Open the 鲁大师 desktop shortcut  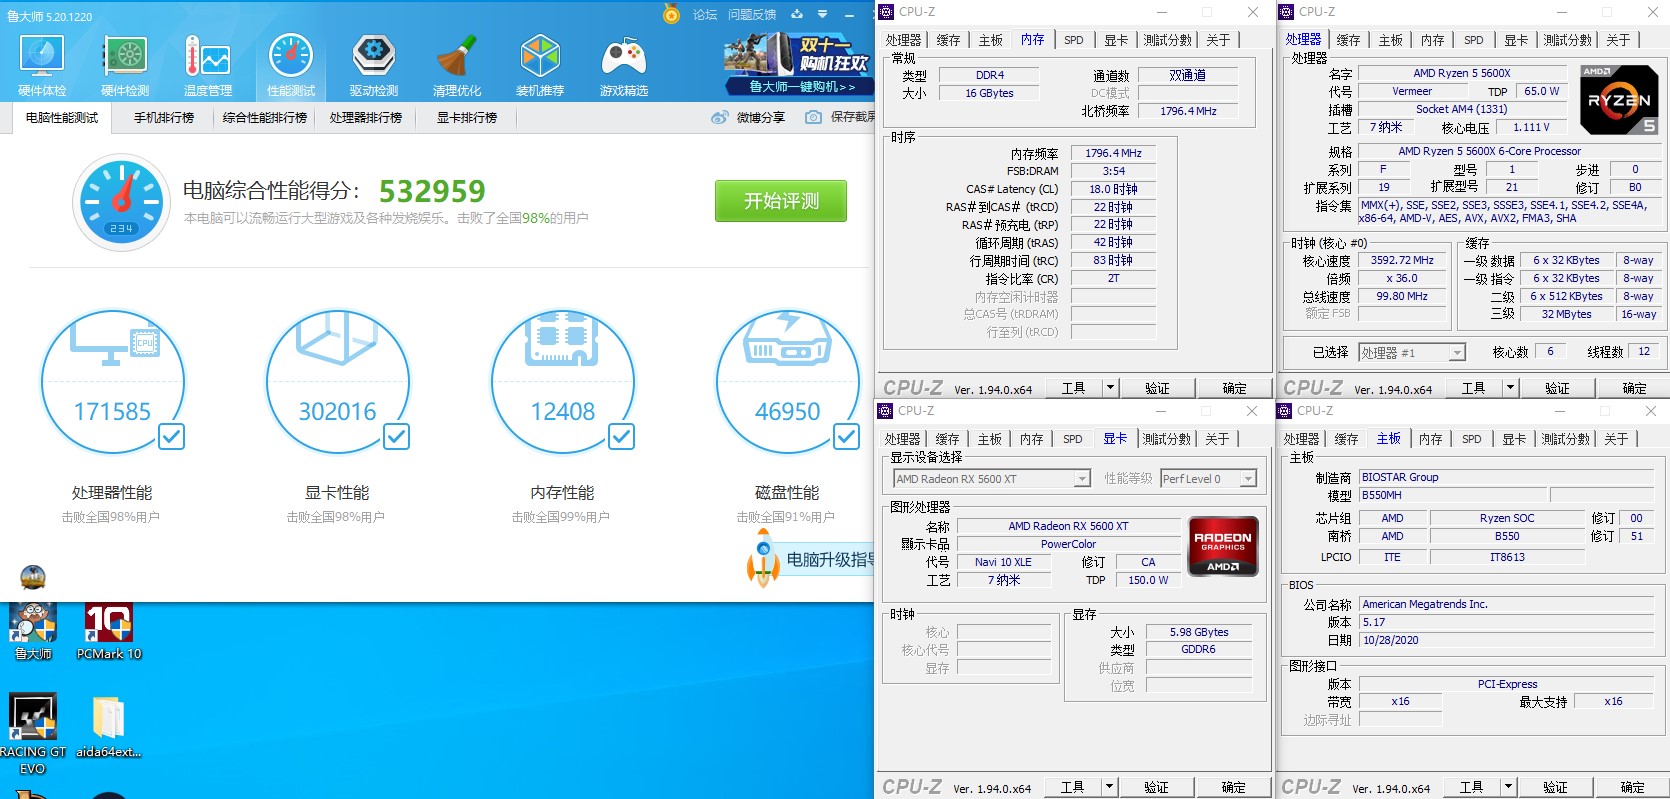coord(33,631)
